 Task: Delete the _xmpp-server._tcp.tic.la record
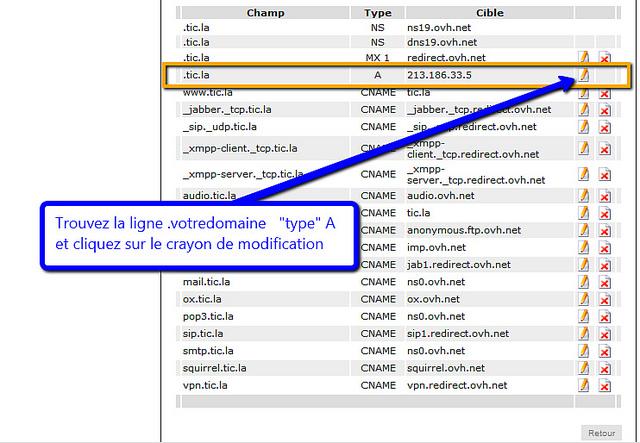[x=605, y=175]
